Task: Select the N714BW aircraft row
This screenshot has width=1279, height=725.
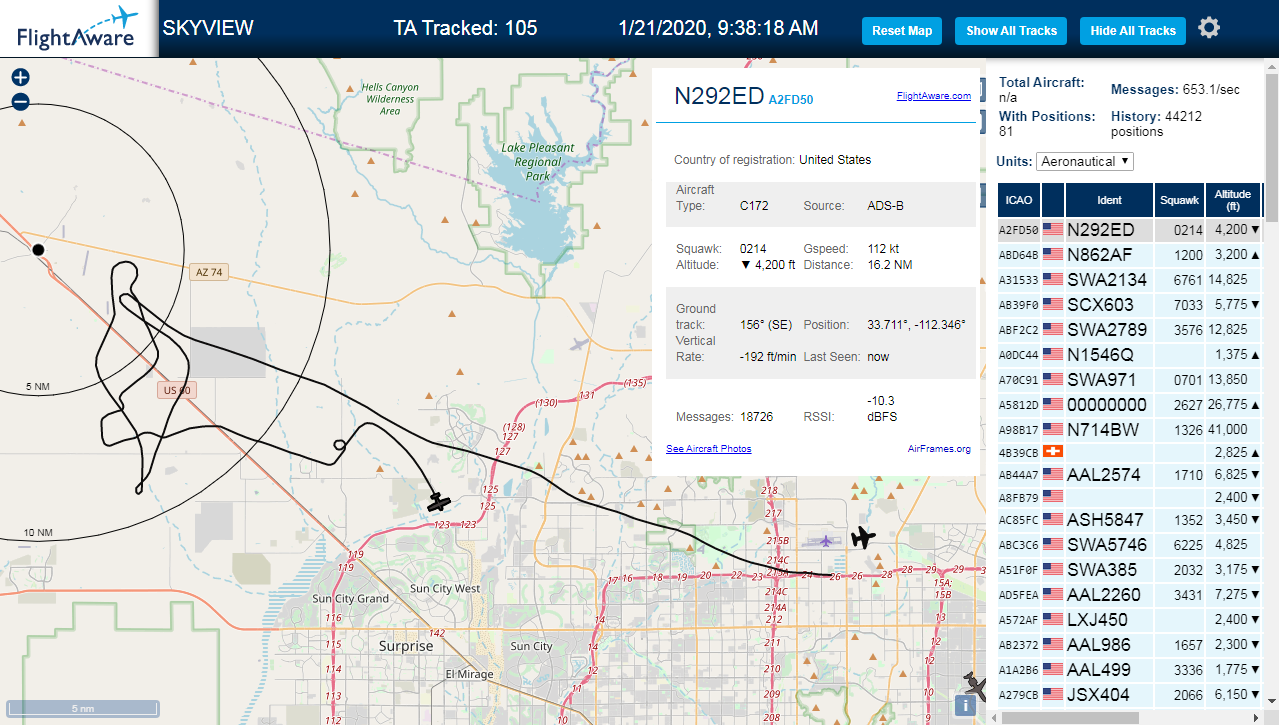Action: (x=1130, y=429)
